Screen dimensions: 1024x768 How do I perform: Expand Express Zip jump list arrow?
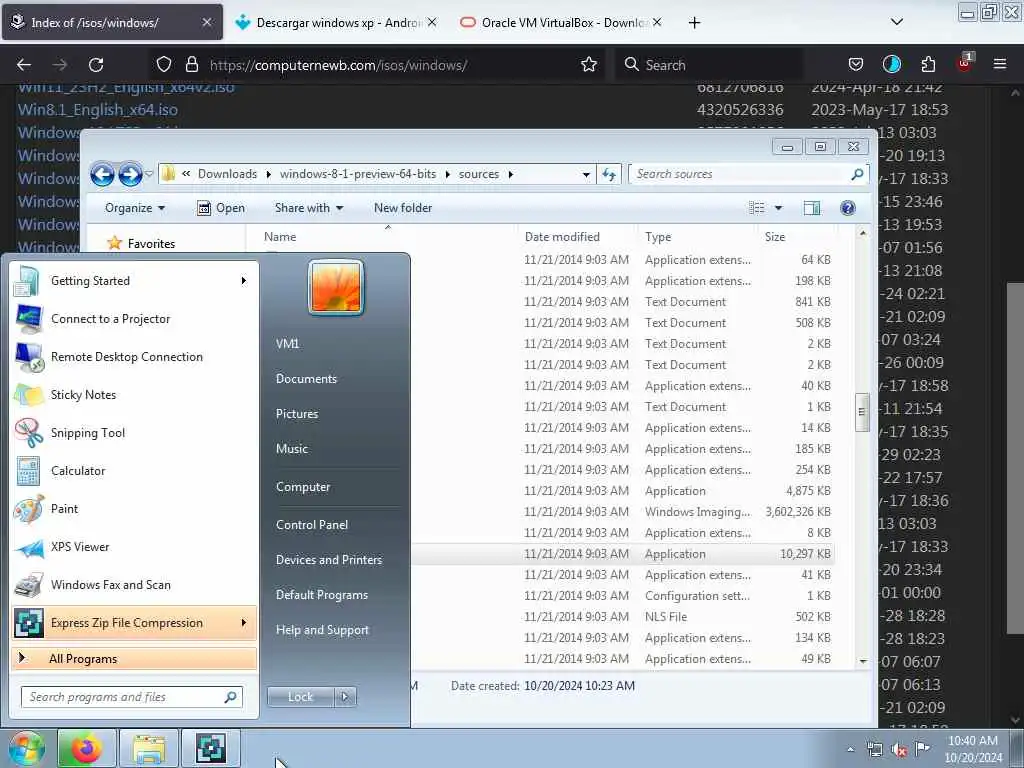tap(244, 623)
